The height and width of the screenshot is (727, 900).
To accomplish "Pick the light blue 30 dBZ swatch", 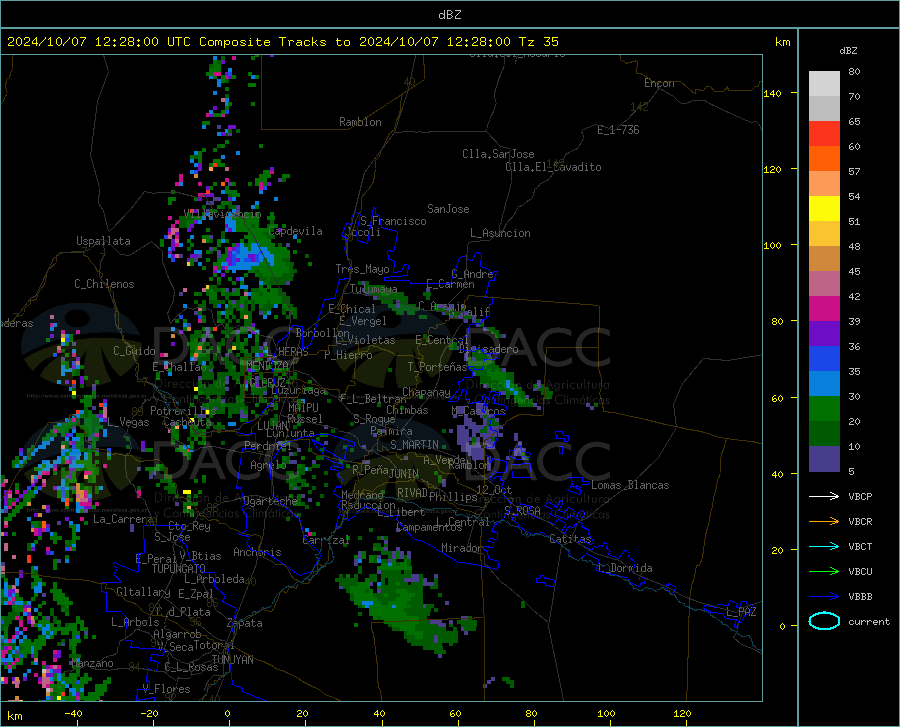I will (x=824, y=384).
